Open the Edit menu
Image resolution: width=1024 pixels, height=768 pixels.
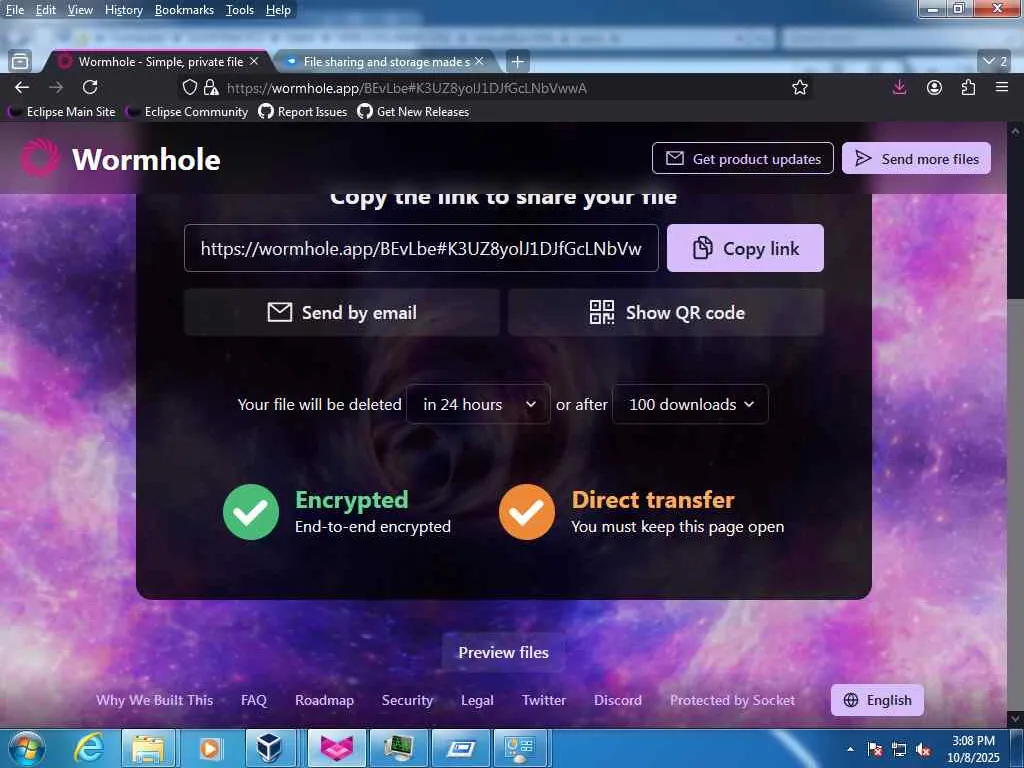(x=45, y=10)
